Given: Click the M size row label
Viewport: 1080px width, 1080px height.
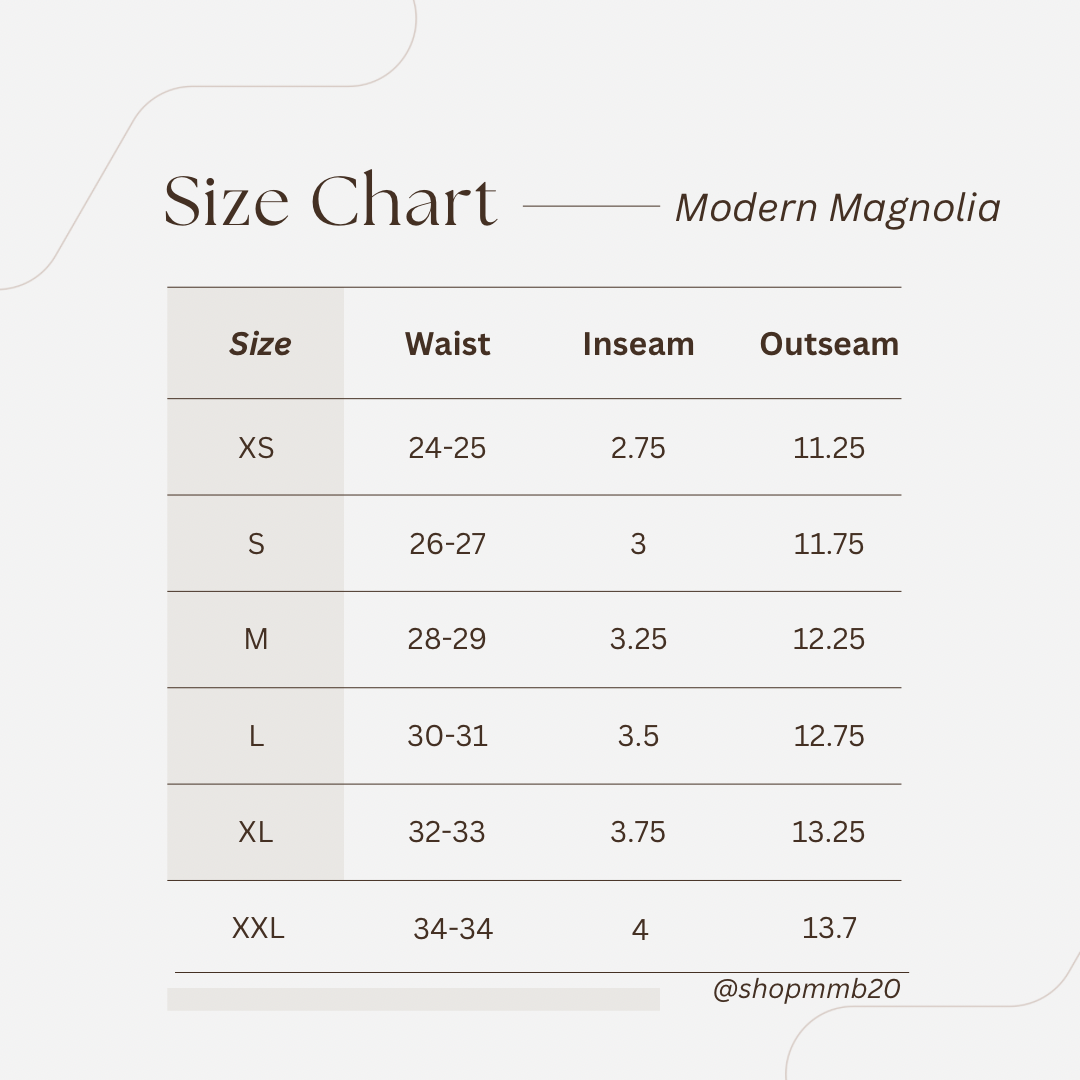Looking at the screenshot, I should click(x=256, y=639).
